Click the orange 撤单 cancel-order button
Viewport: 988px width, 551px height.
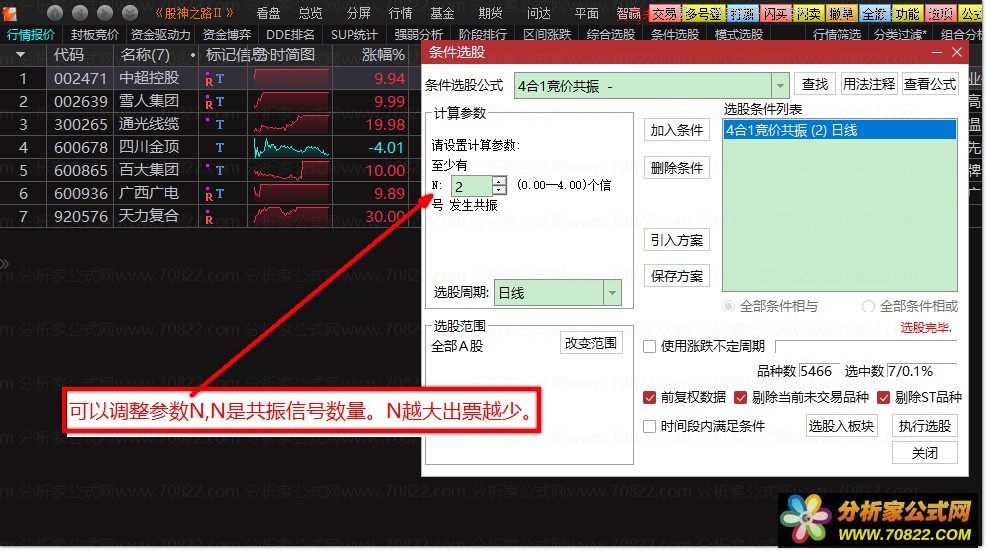tap(841, 13)
